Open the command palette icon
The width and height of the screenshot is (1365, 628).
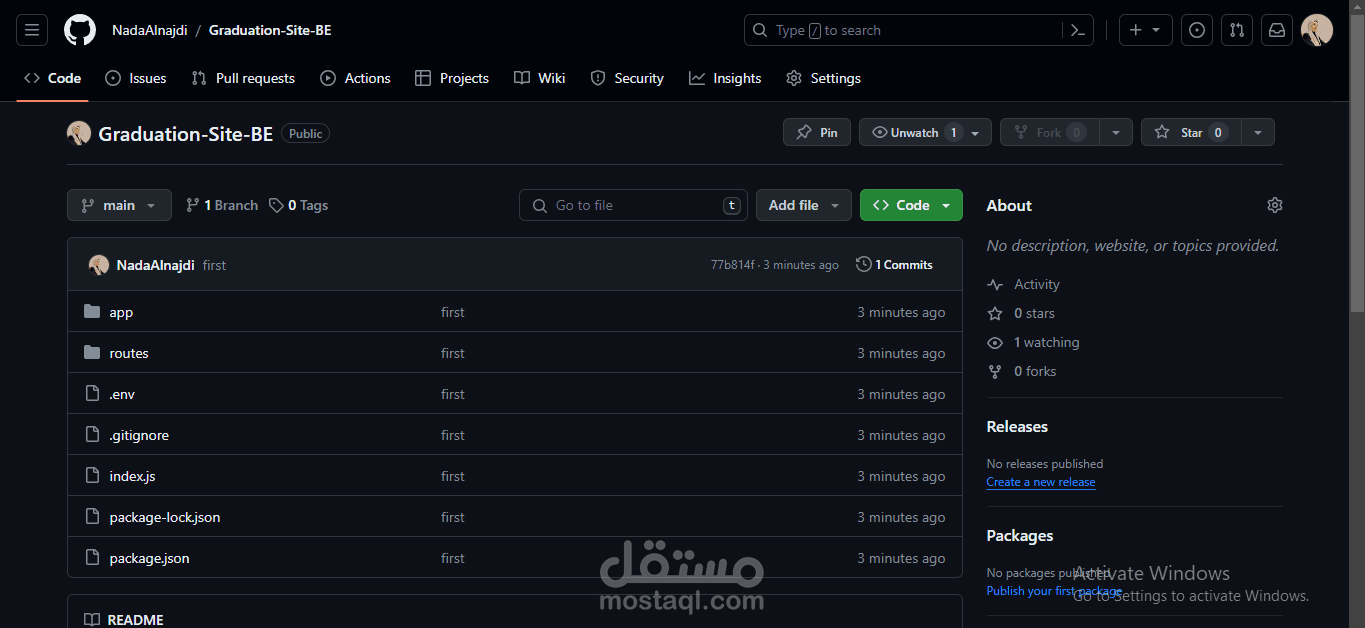point(1078,30)
